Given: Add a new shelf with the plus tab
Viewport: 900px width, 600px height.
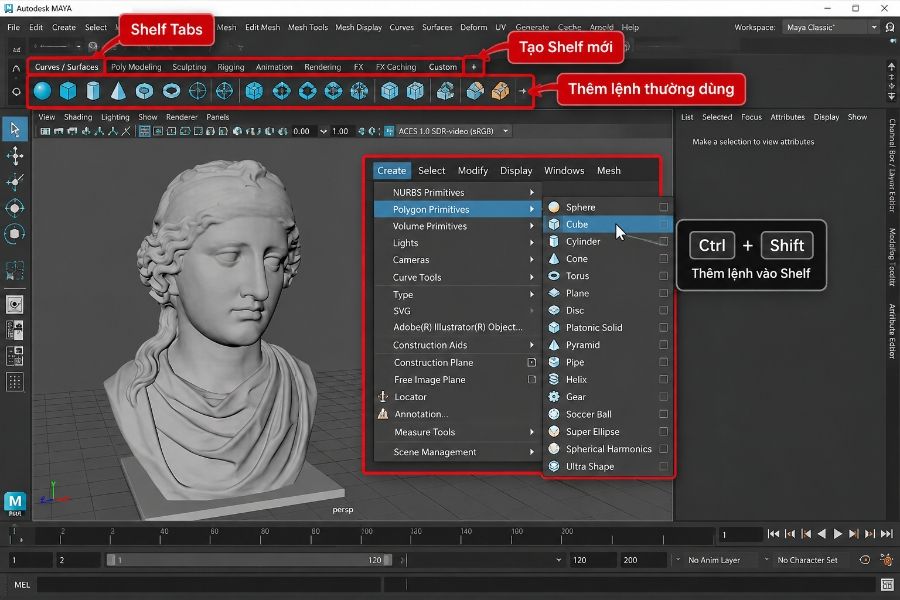Looking at the screenshot, I should pyautogui.click(x=474, y=67).
